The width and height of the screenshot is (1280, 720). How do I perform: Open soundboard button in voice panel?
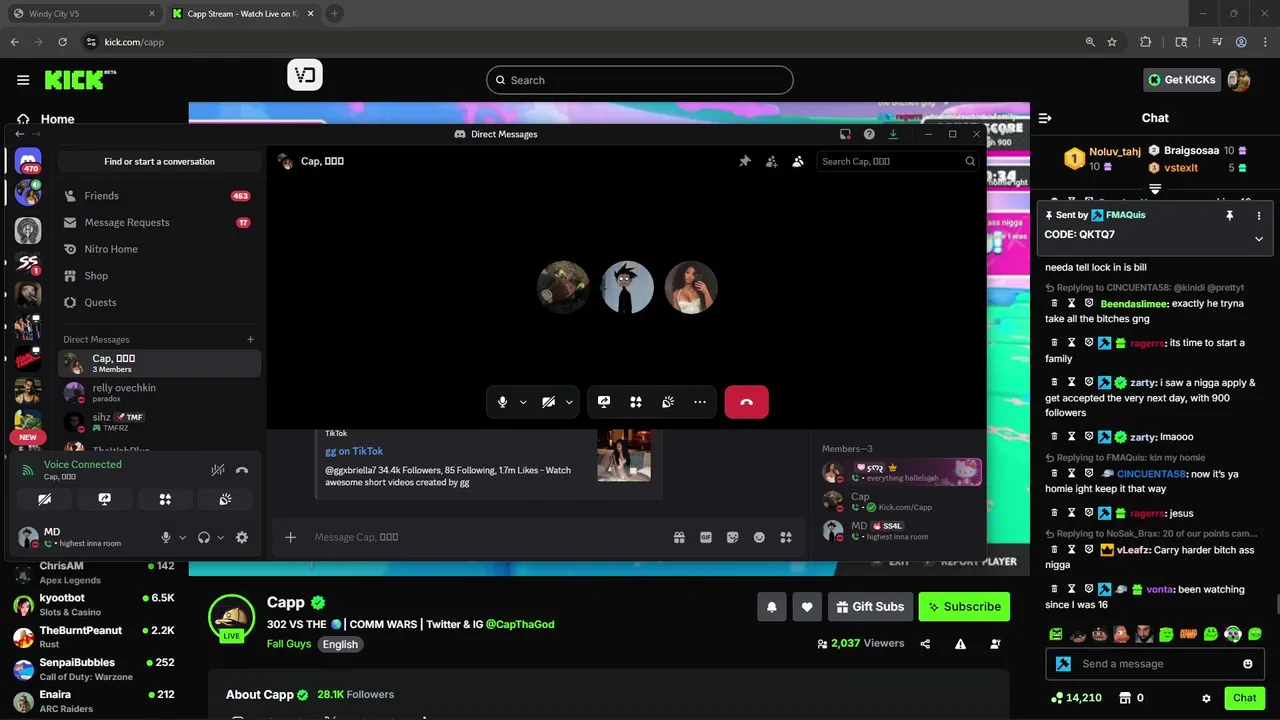225,499
